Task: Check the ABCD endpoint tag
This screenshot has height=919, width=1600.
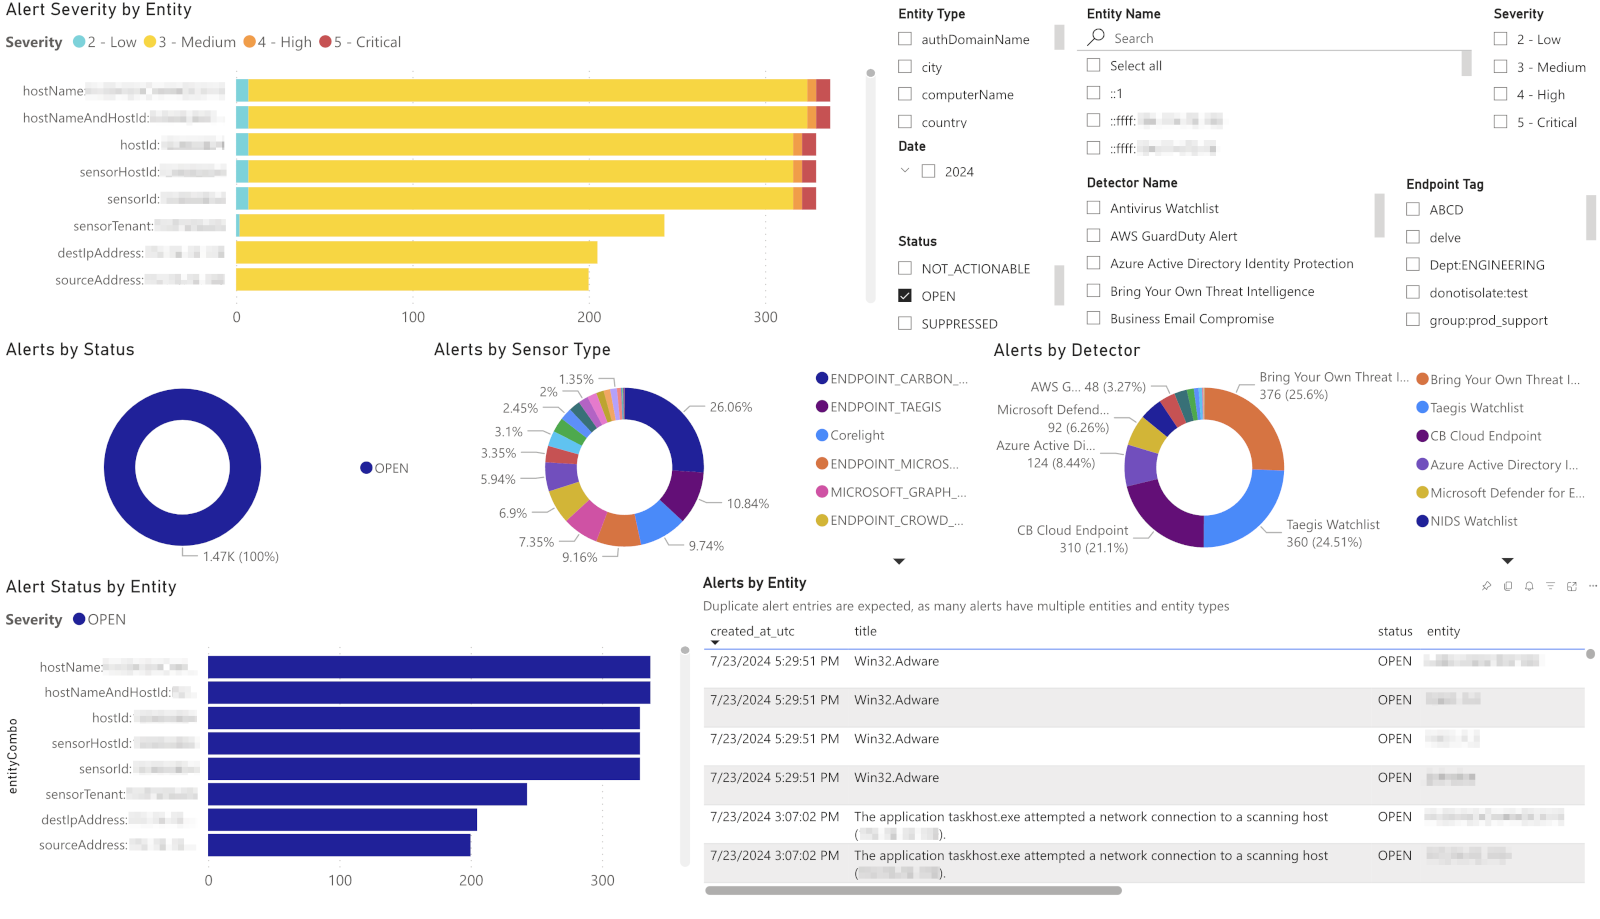Action: 1413,209
